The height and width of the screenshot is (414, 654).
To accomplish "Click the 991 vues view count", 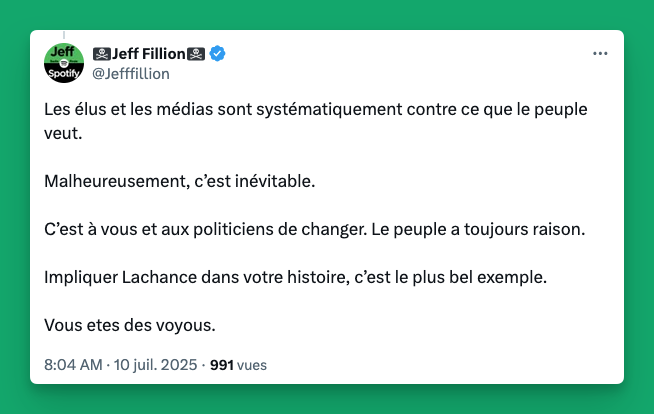I will point(238,365).
